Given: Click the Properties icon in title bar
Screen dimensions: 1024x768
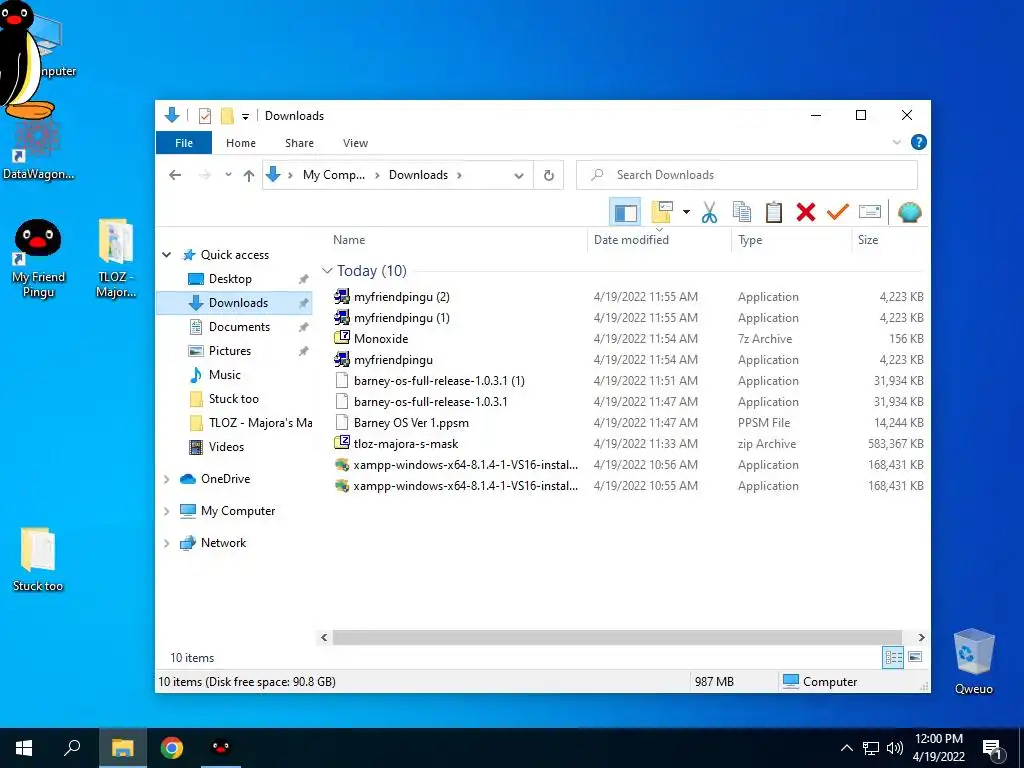Looking at the screenshot, I should (x=205, y=116).
